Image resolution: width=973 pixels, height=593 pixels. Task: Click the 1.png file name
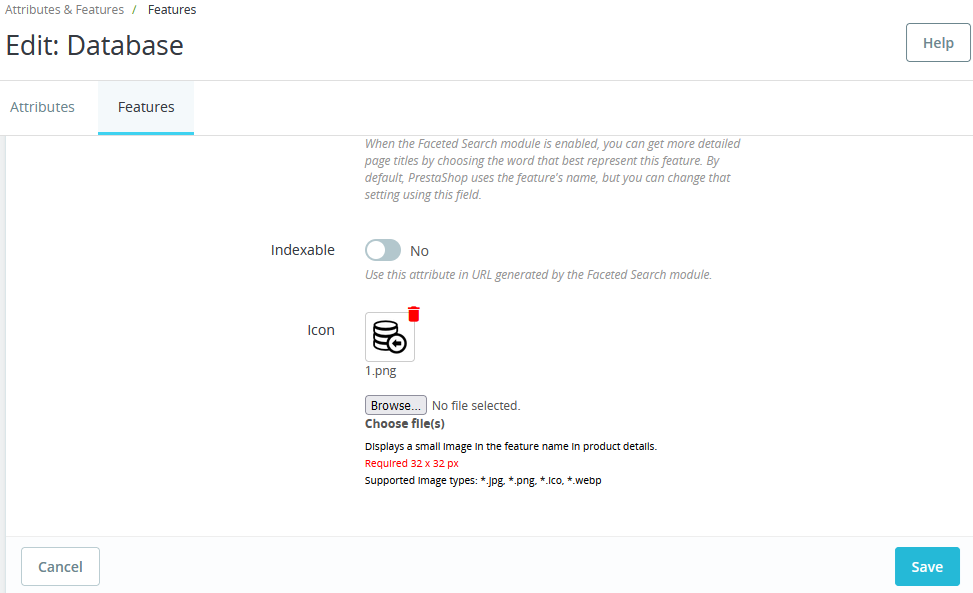[x=380, y=371]
